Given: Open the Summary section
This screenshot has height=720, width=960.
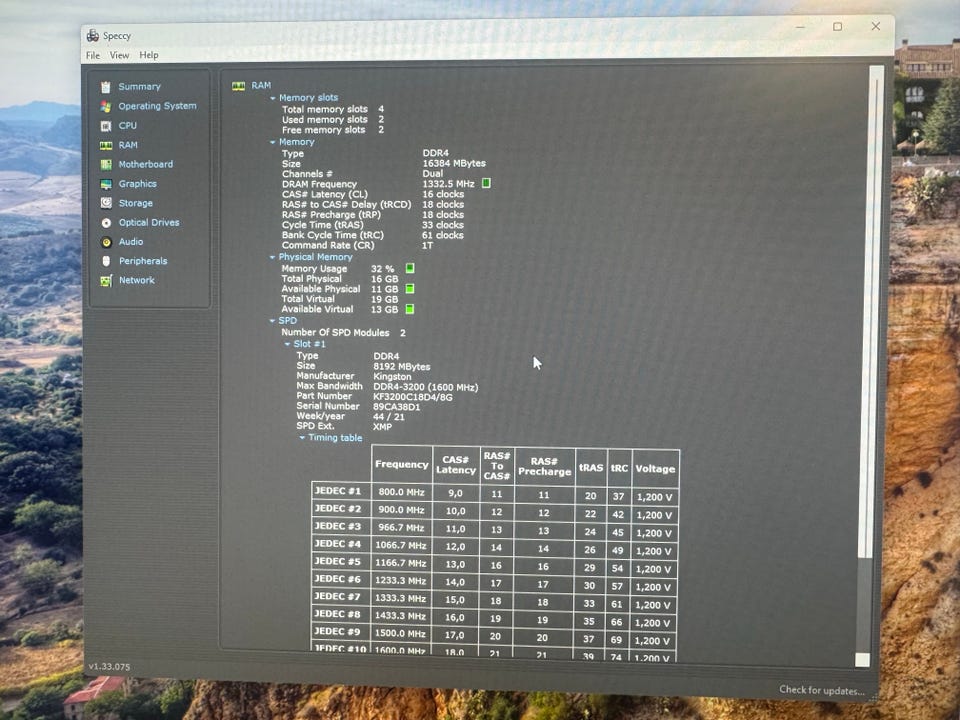Looking at the screenshot, I should [x=140, y=87].
